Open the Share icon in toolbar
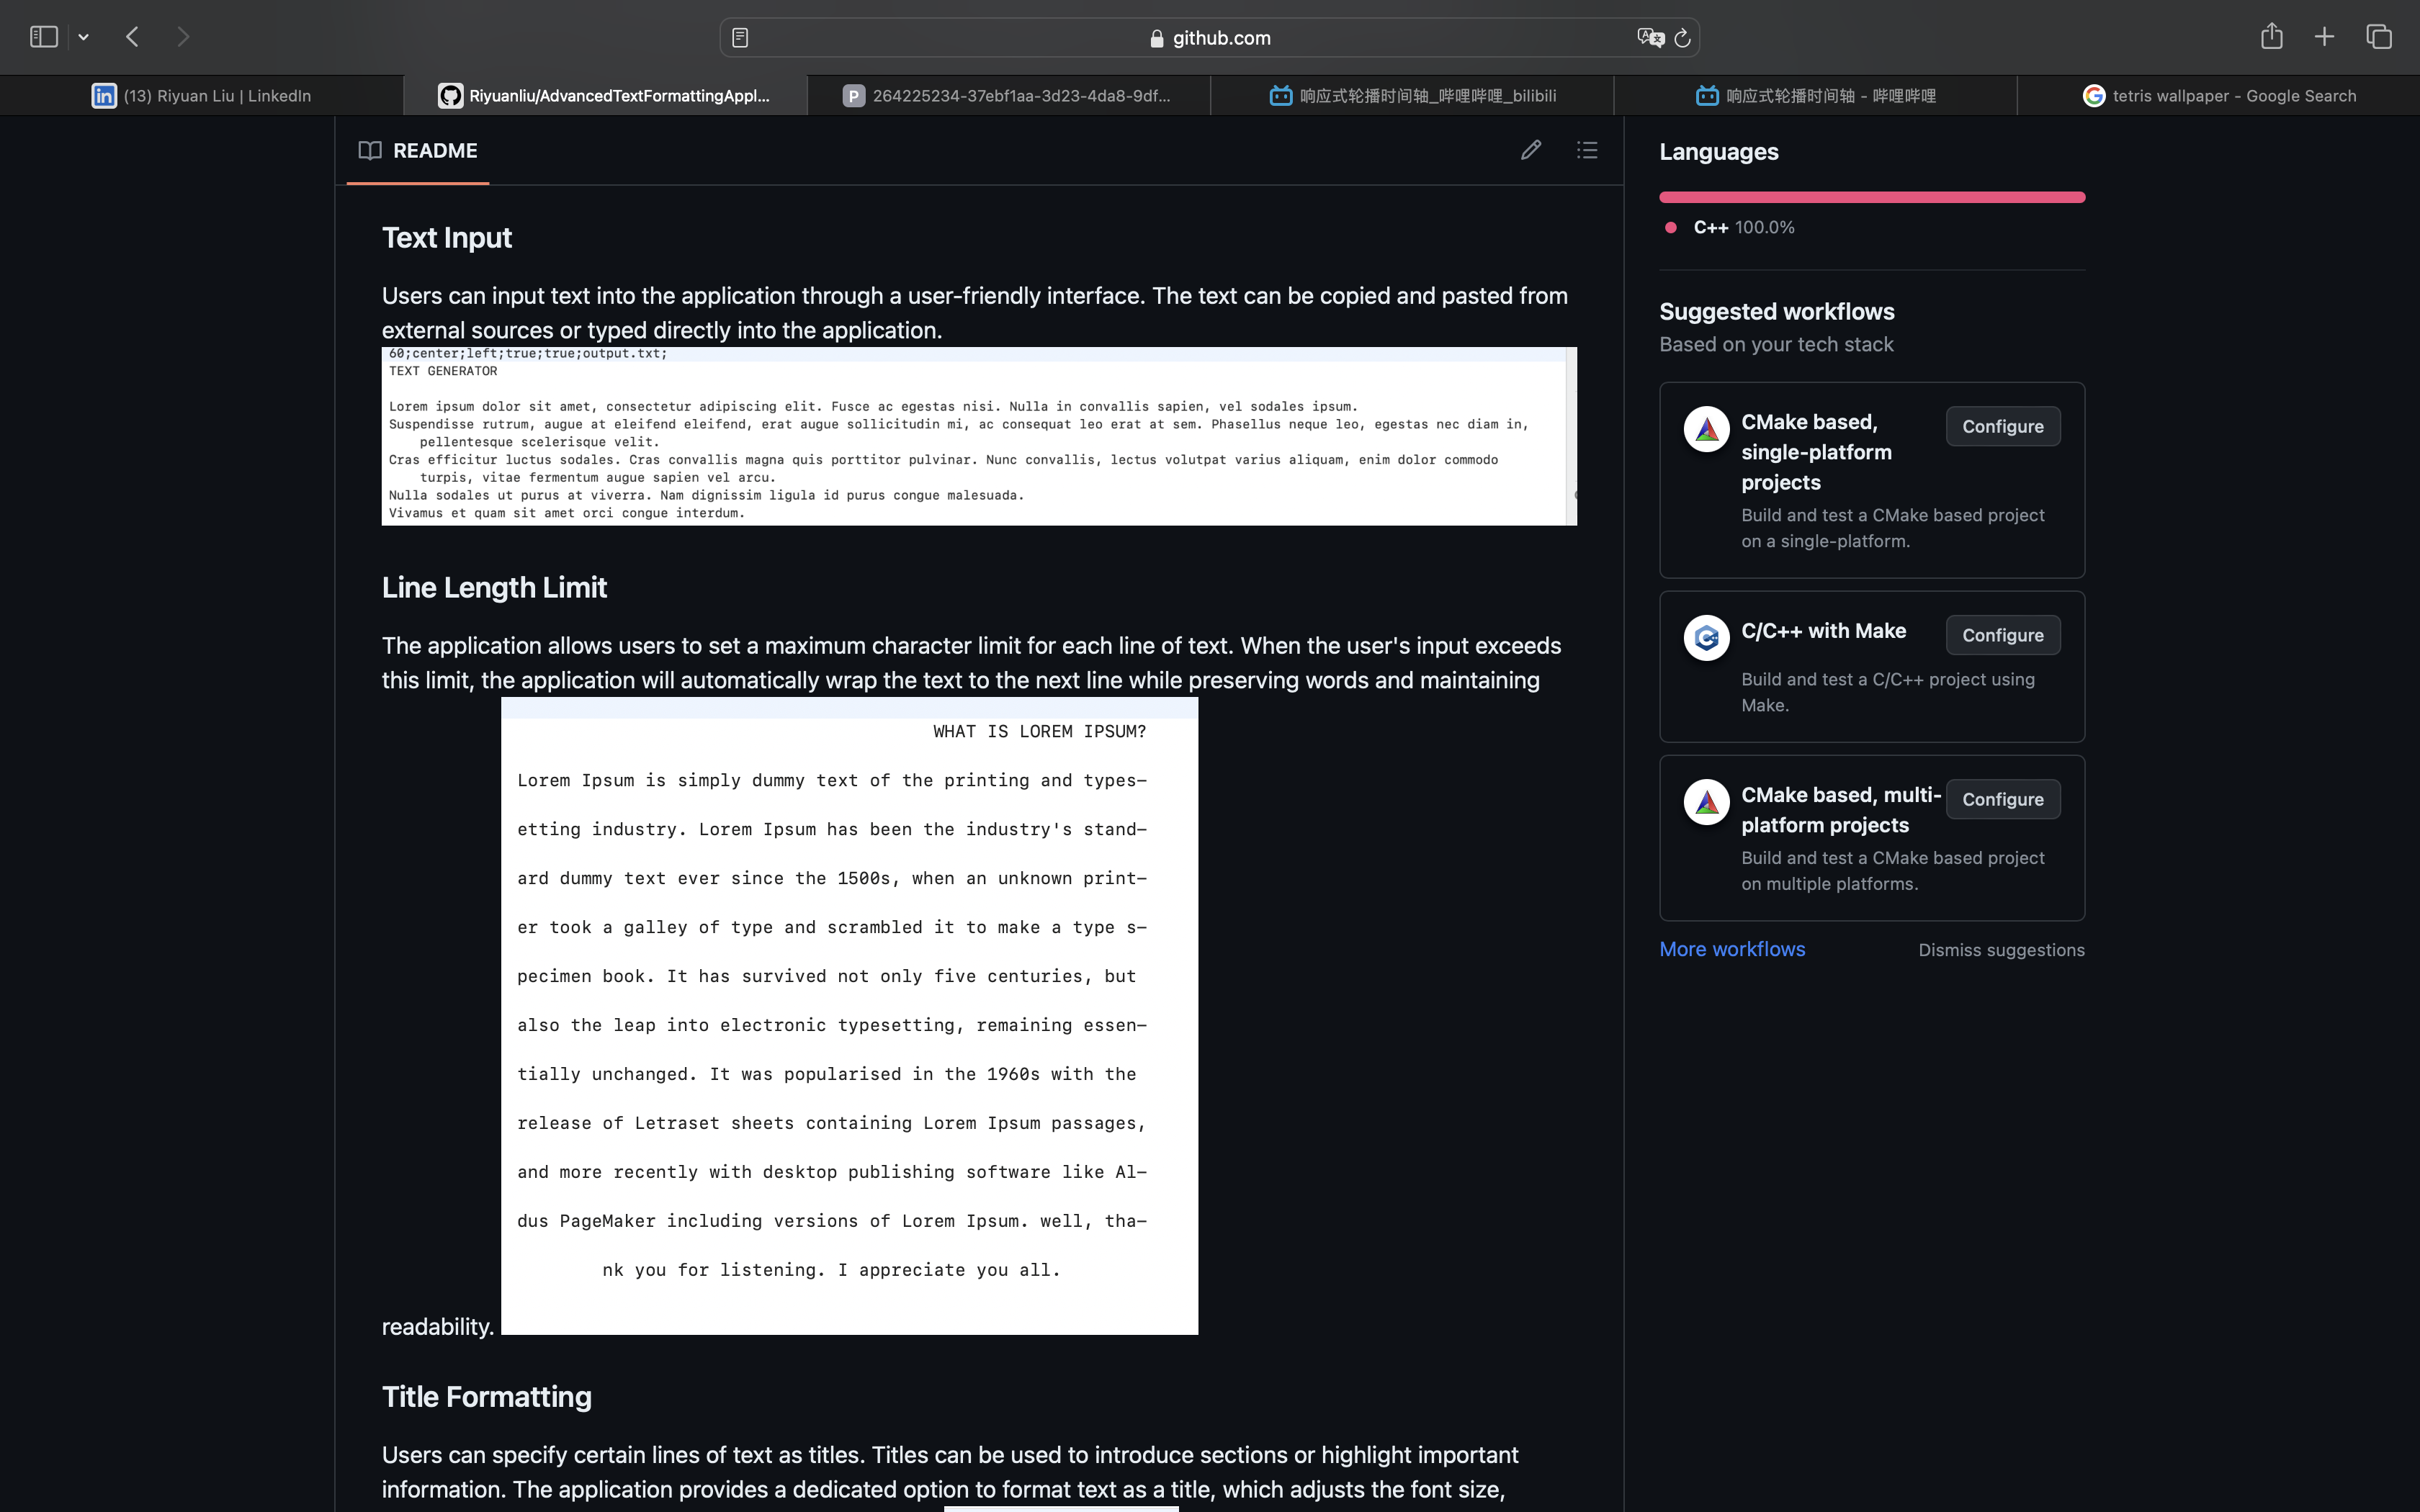 pos(2271,37)
